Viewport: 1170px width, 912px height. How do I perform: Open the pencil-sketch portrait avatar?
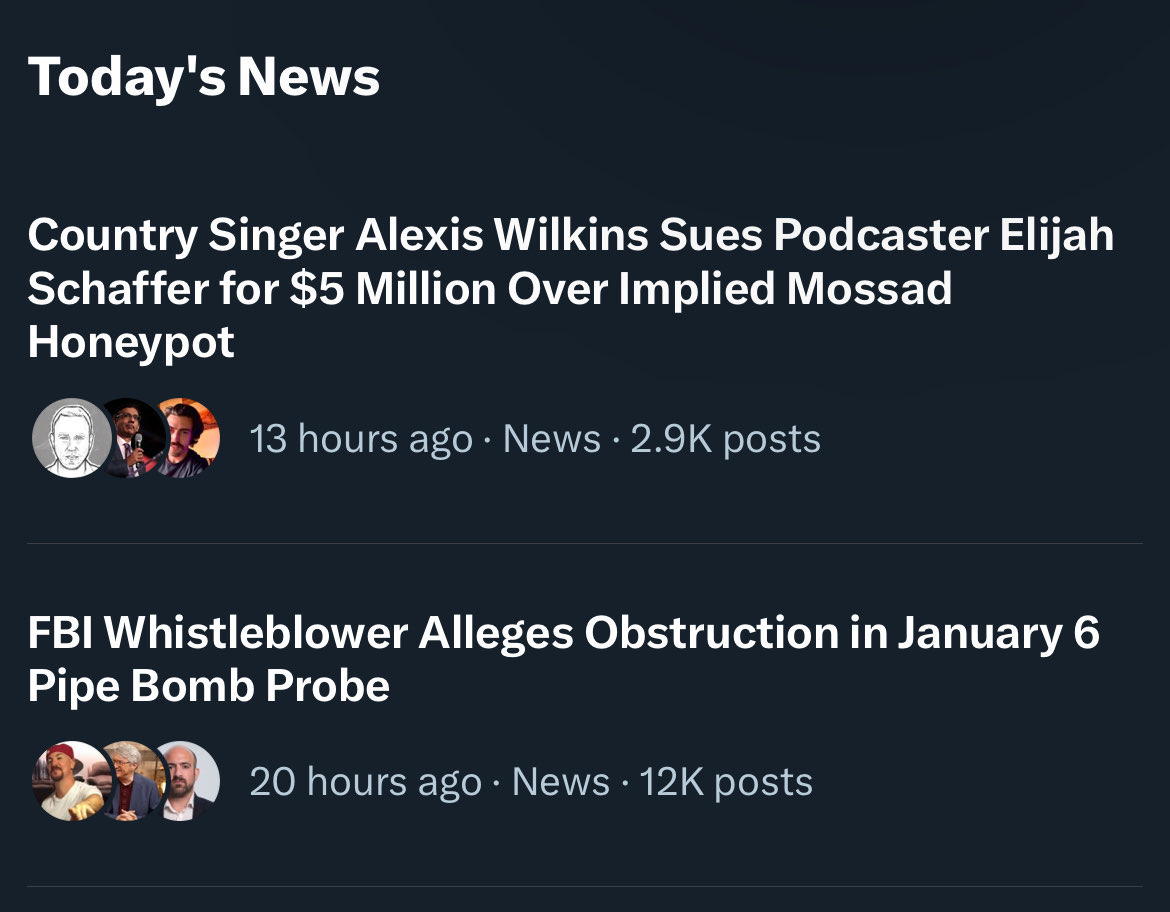click(x=70, y=437)
